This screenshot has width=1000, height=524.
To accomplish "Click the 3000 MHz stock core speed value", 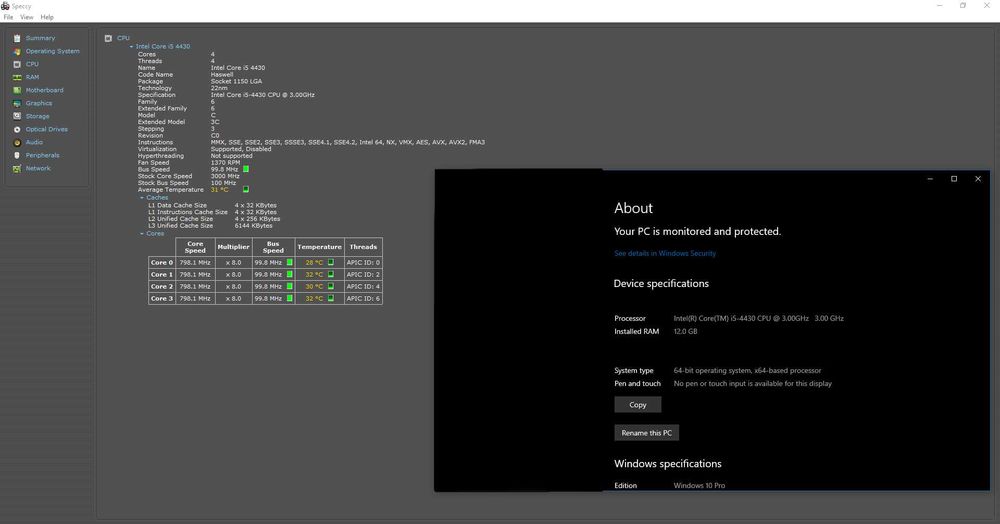I will click(x=224, y=176).
